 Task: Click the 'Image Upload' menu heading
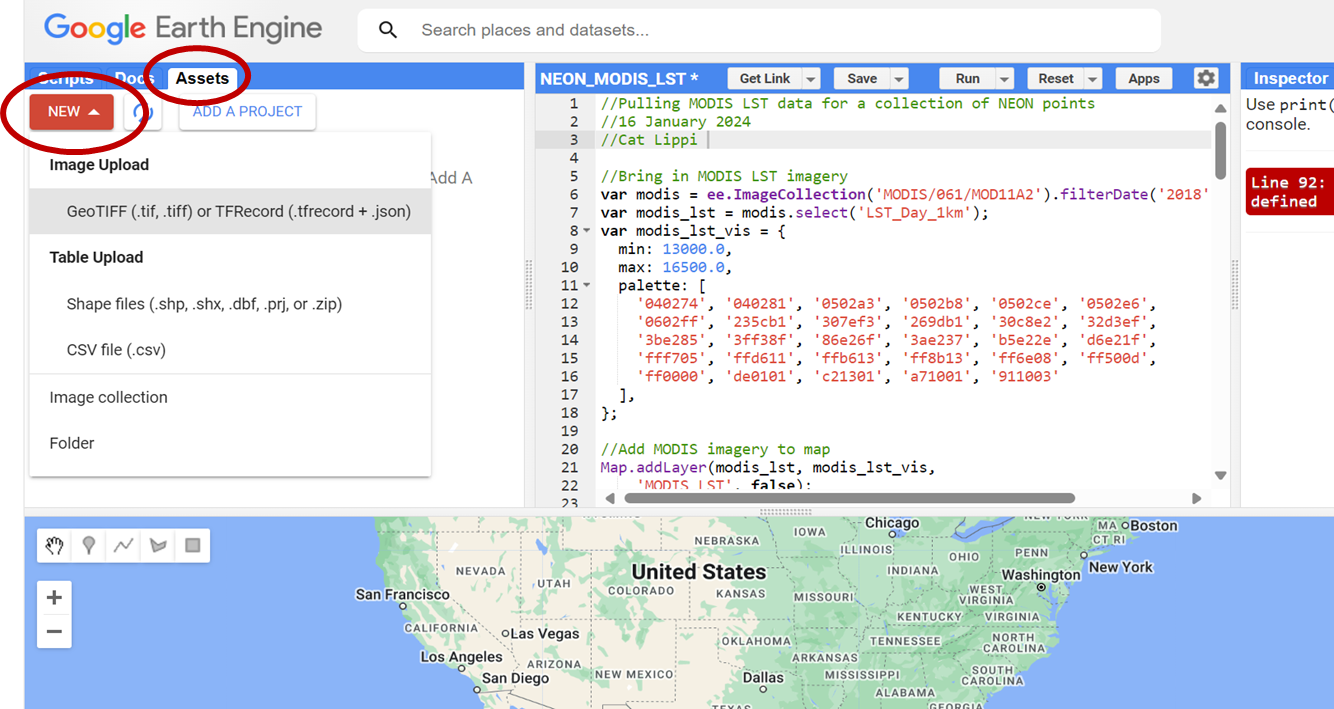point(99,165)
